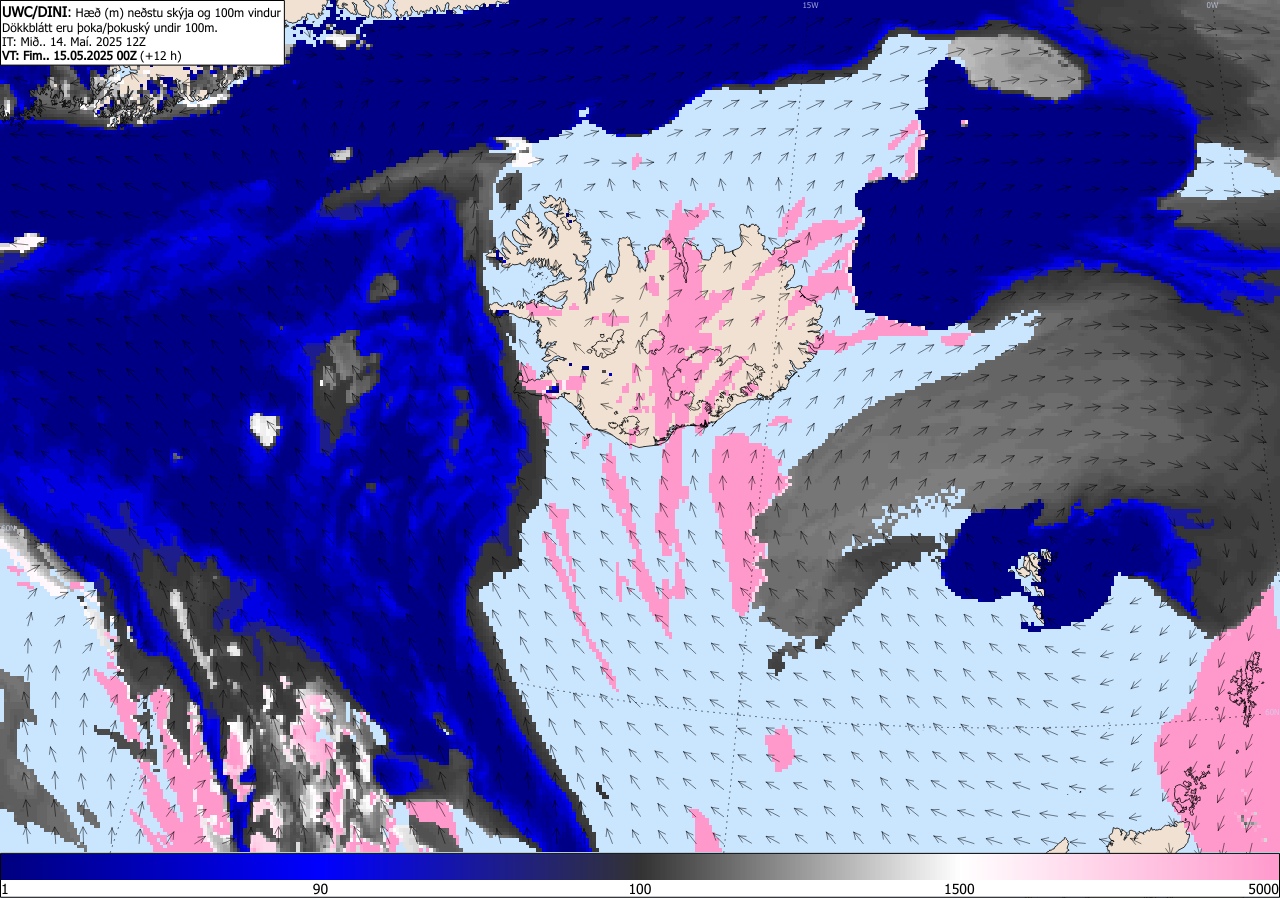The height and width of the screenshot is (898, 1280).
Task: Click the '(+12 h)' forecast offset text
Action: click(x=161, y=56)
